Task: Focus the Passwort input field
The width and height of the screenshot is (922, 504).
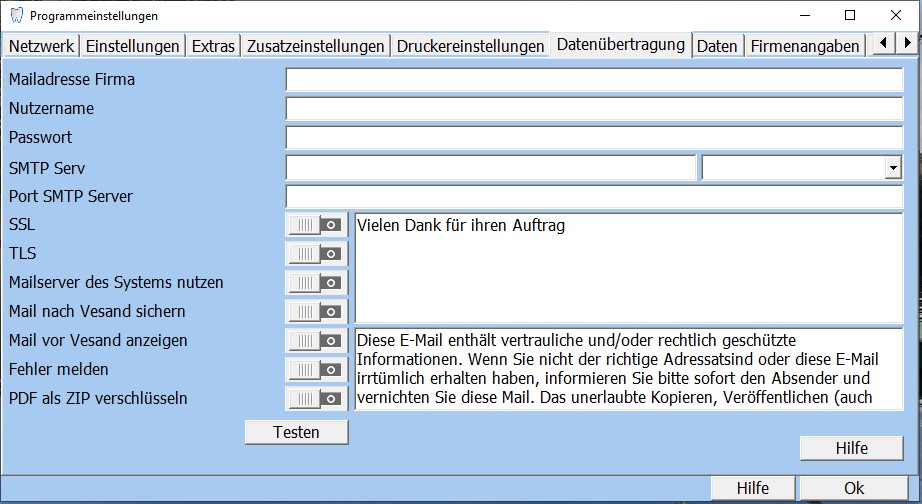Action: point(594,138)
